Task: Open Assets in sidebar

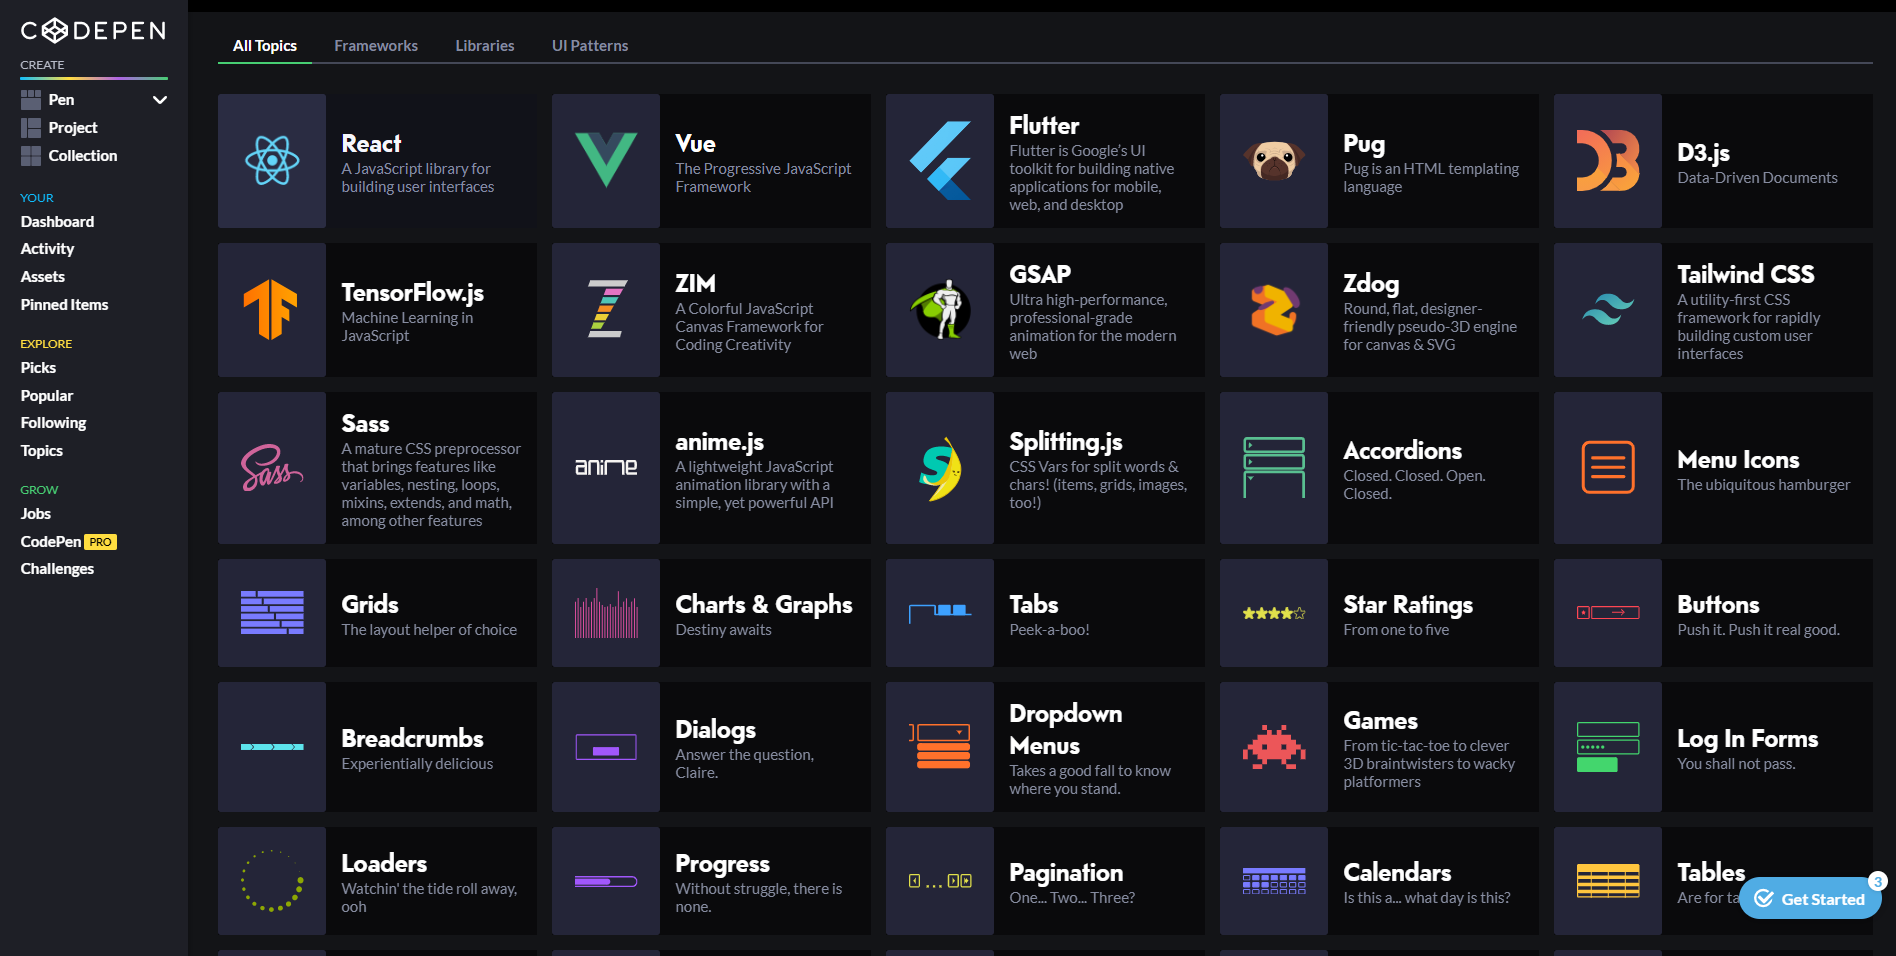Action: tap(43, 277)
